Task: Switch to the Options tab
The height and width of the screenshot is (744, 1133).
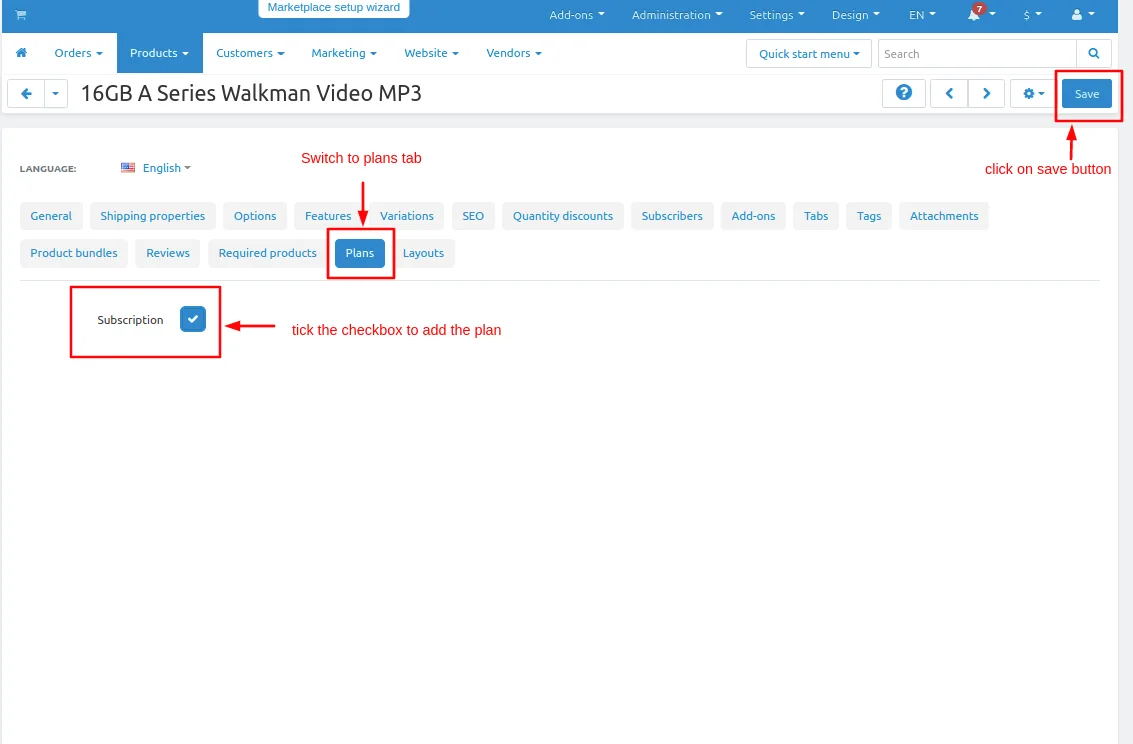Action: (x=255, y=216)
